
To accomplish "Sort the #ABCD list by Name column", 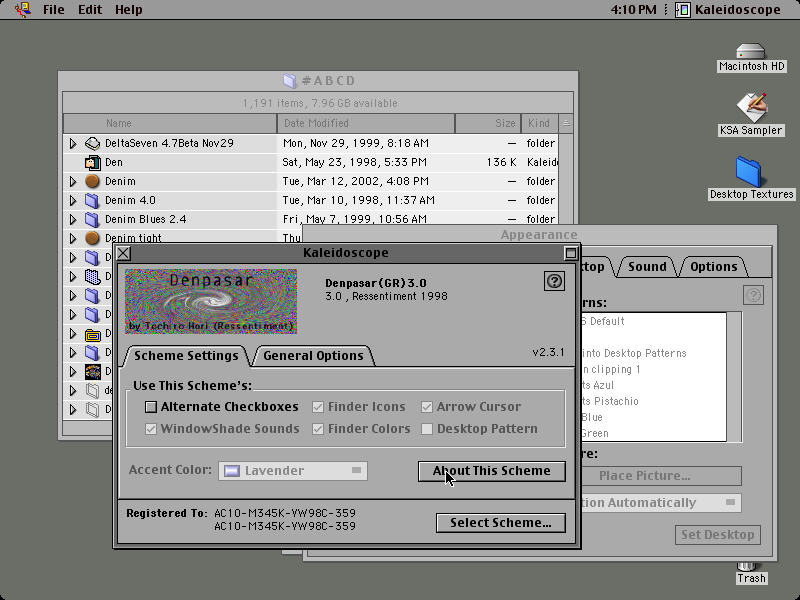I will pyautogui.click(x=170, y=123).
